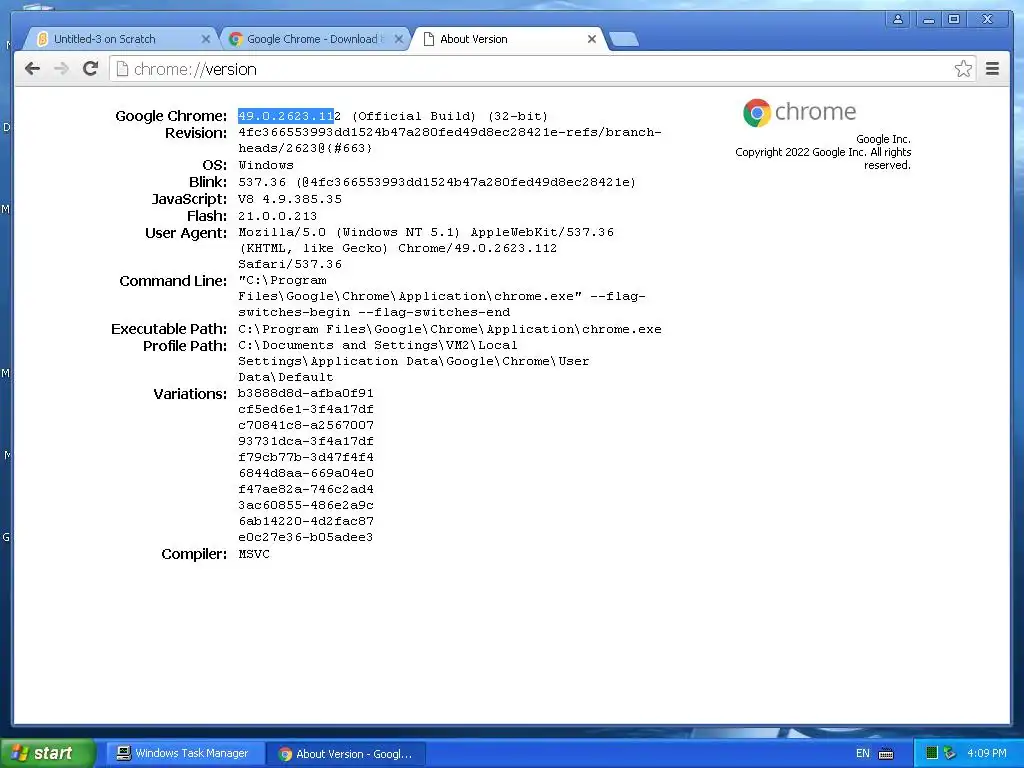The width and height of the screenshot is (1024, 768).
Task: Open the Windows start menu
Action: tap(48, 753)
